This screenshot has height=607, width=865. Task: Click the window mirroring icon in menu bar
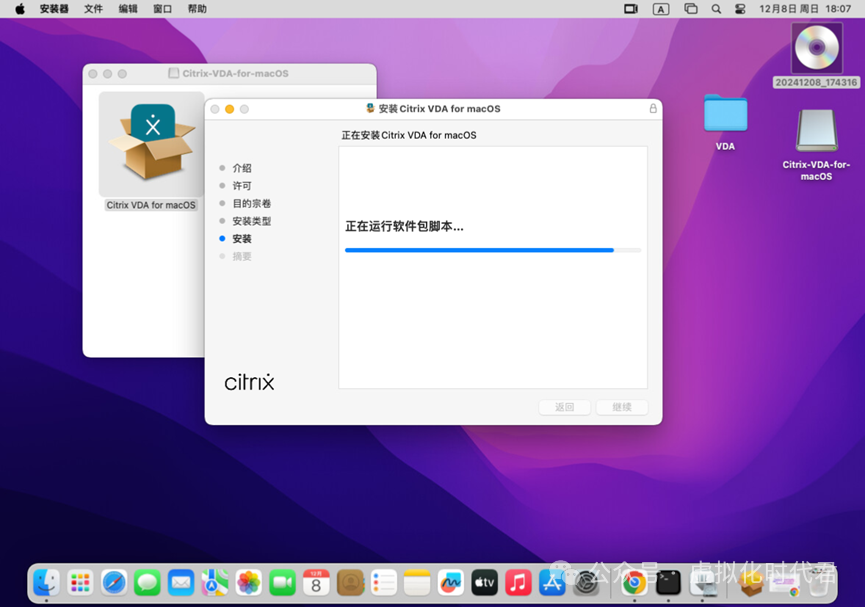[691, 9]
